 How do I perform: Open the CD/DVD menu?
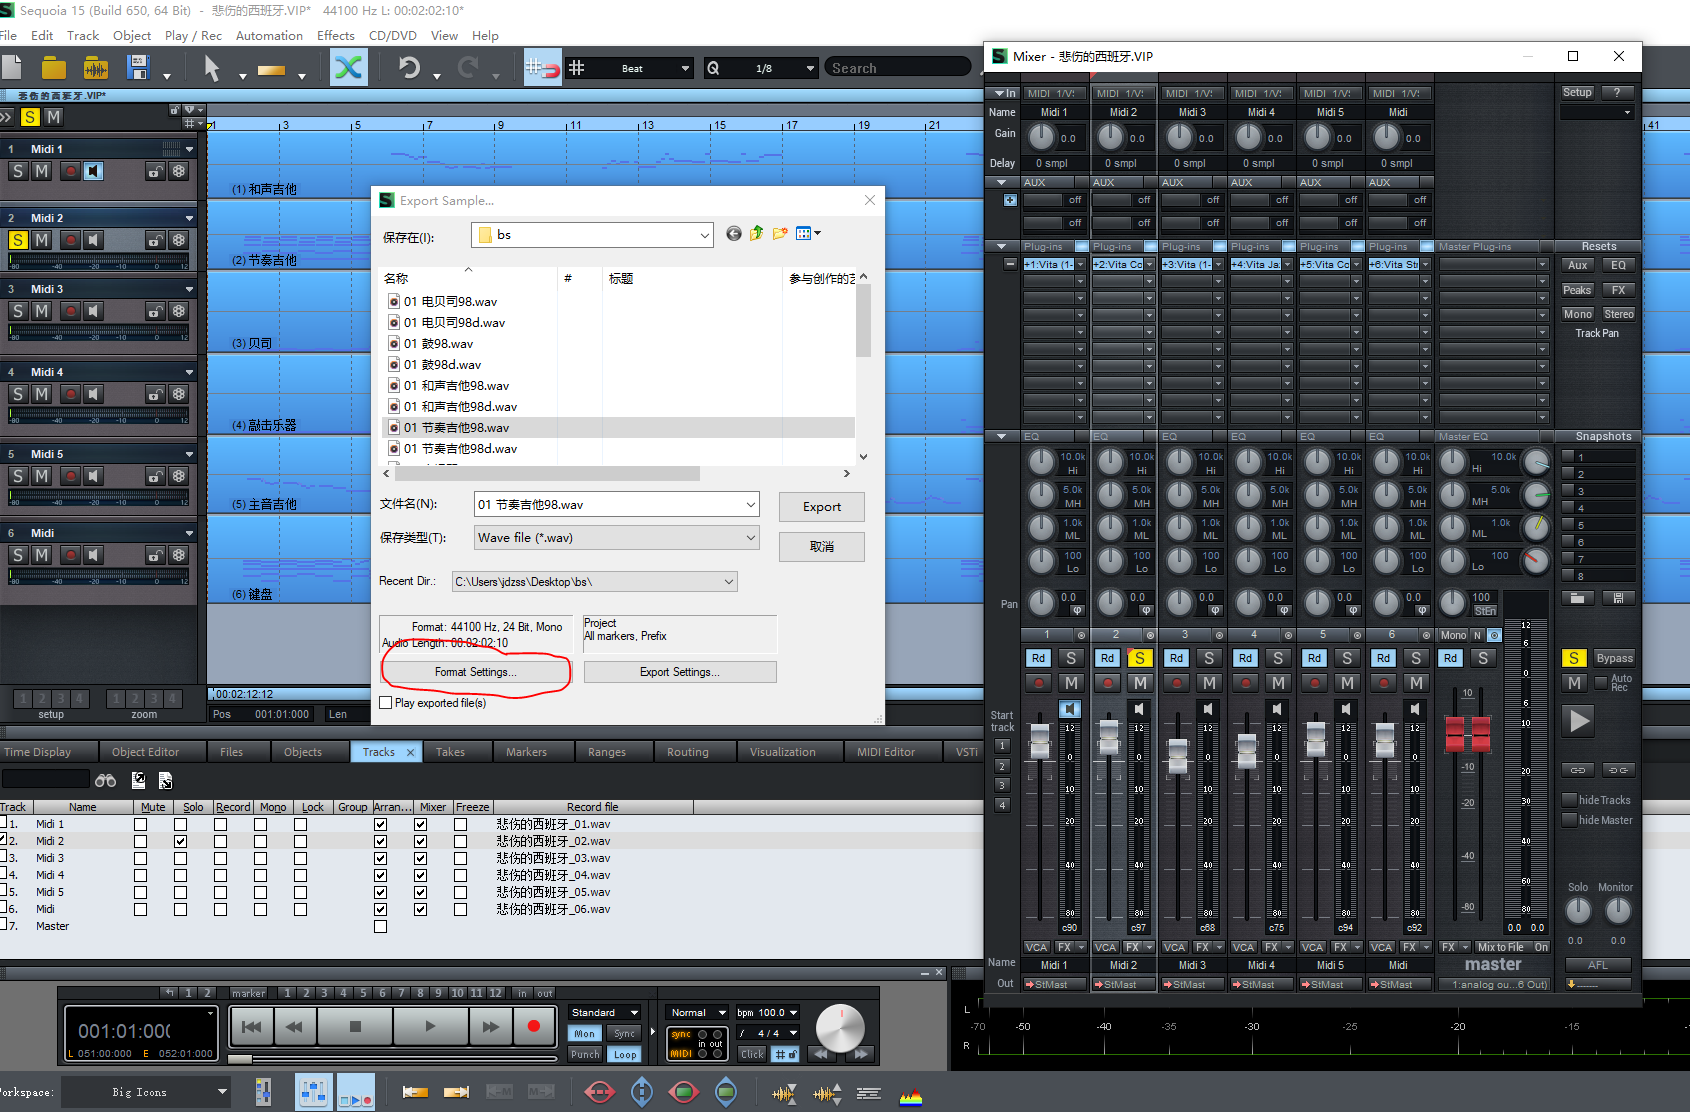pyautogui.click(x=393, y=35)
